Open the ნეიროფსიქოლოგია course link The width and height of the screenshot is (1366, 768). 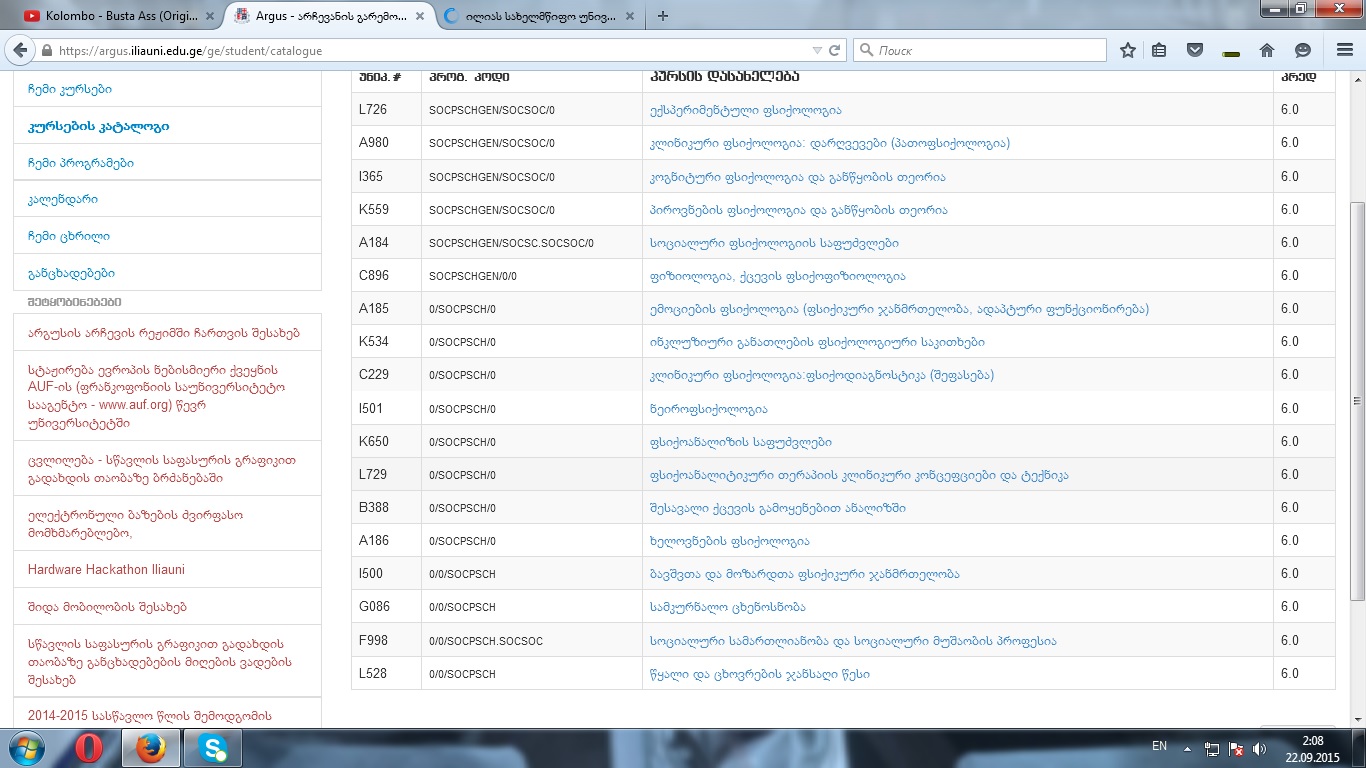click(708, 409)
